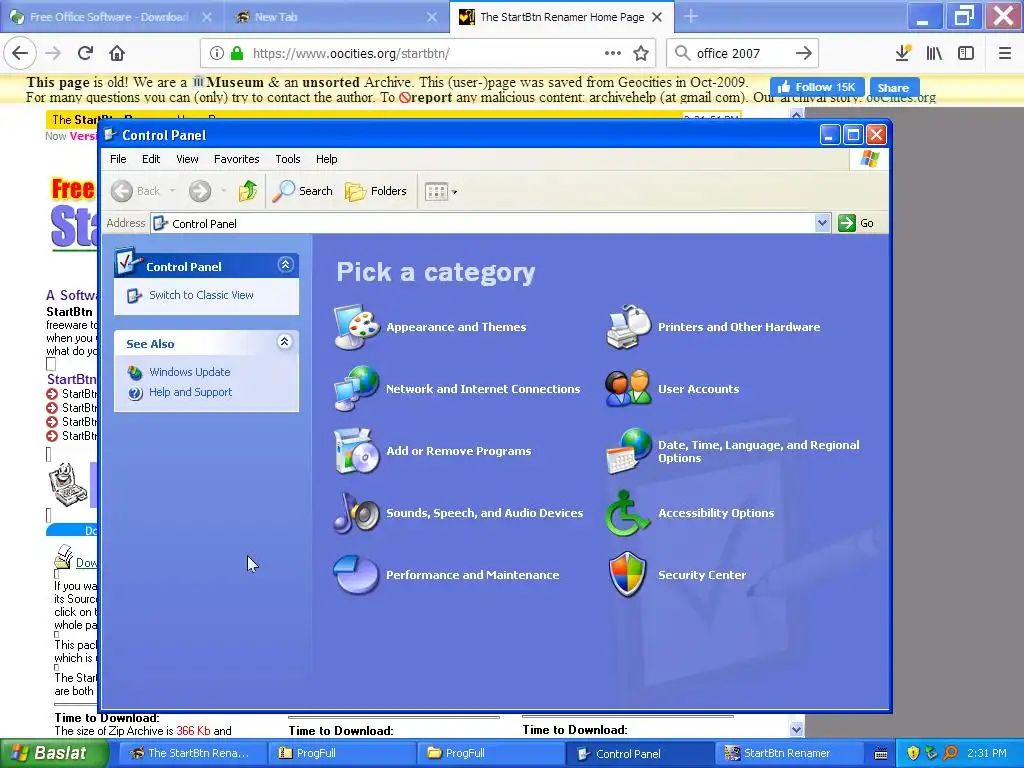Open the Help menu
Screen dimensions: 1024x768
[x=327, y=159]
